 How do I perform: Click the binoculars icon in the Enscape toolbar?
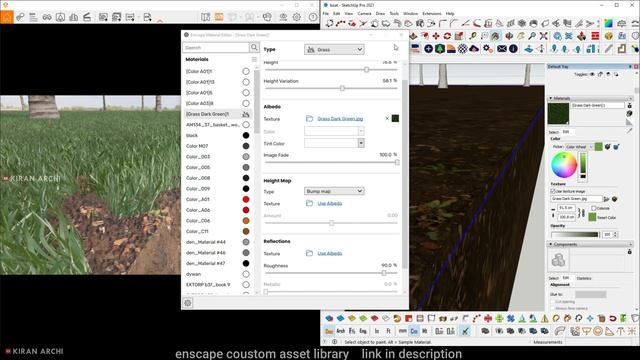(47, 17)
